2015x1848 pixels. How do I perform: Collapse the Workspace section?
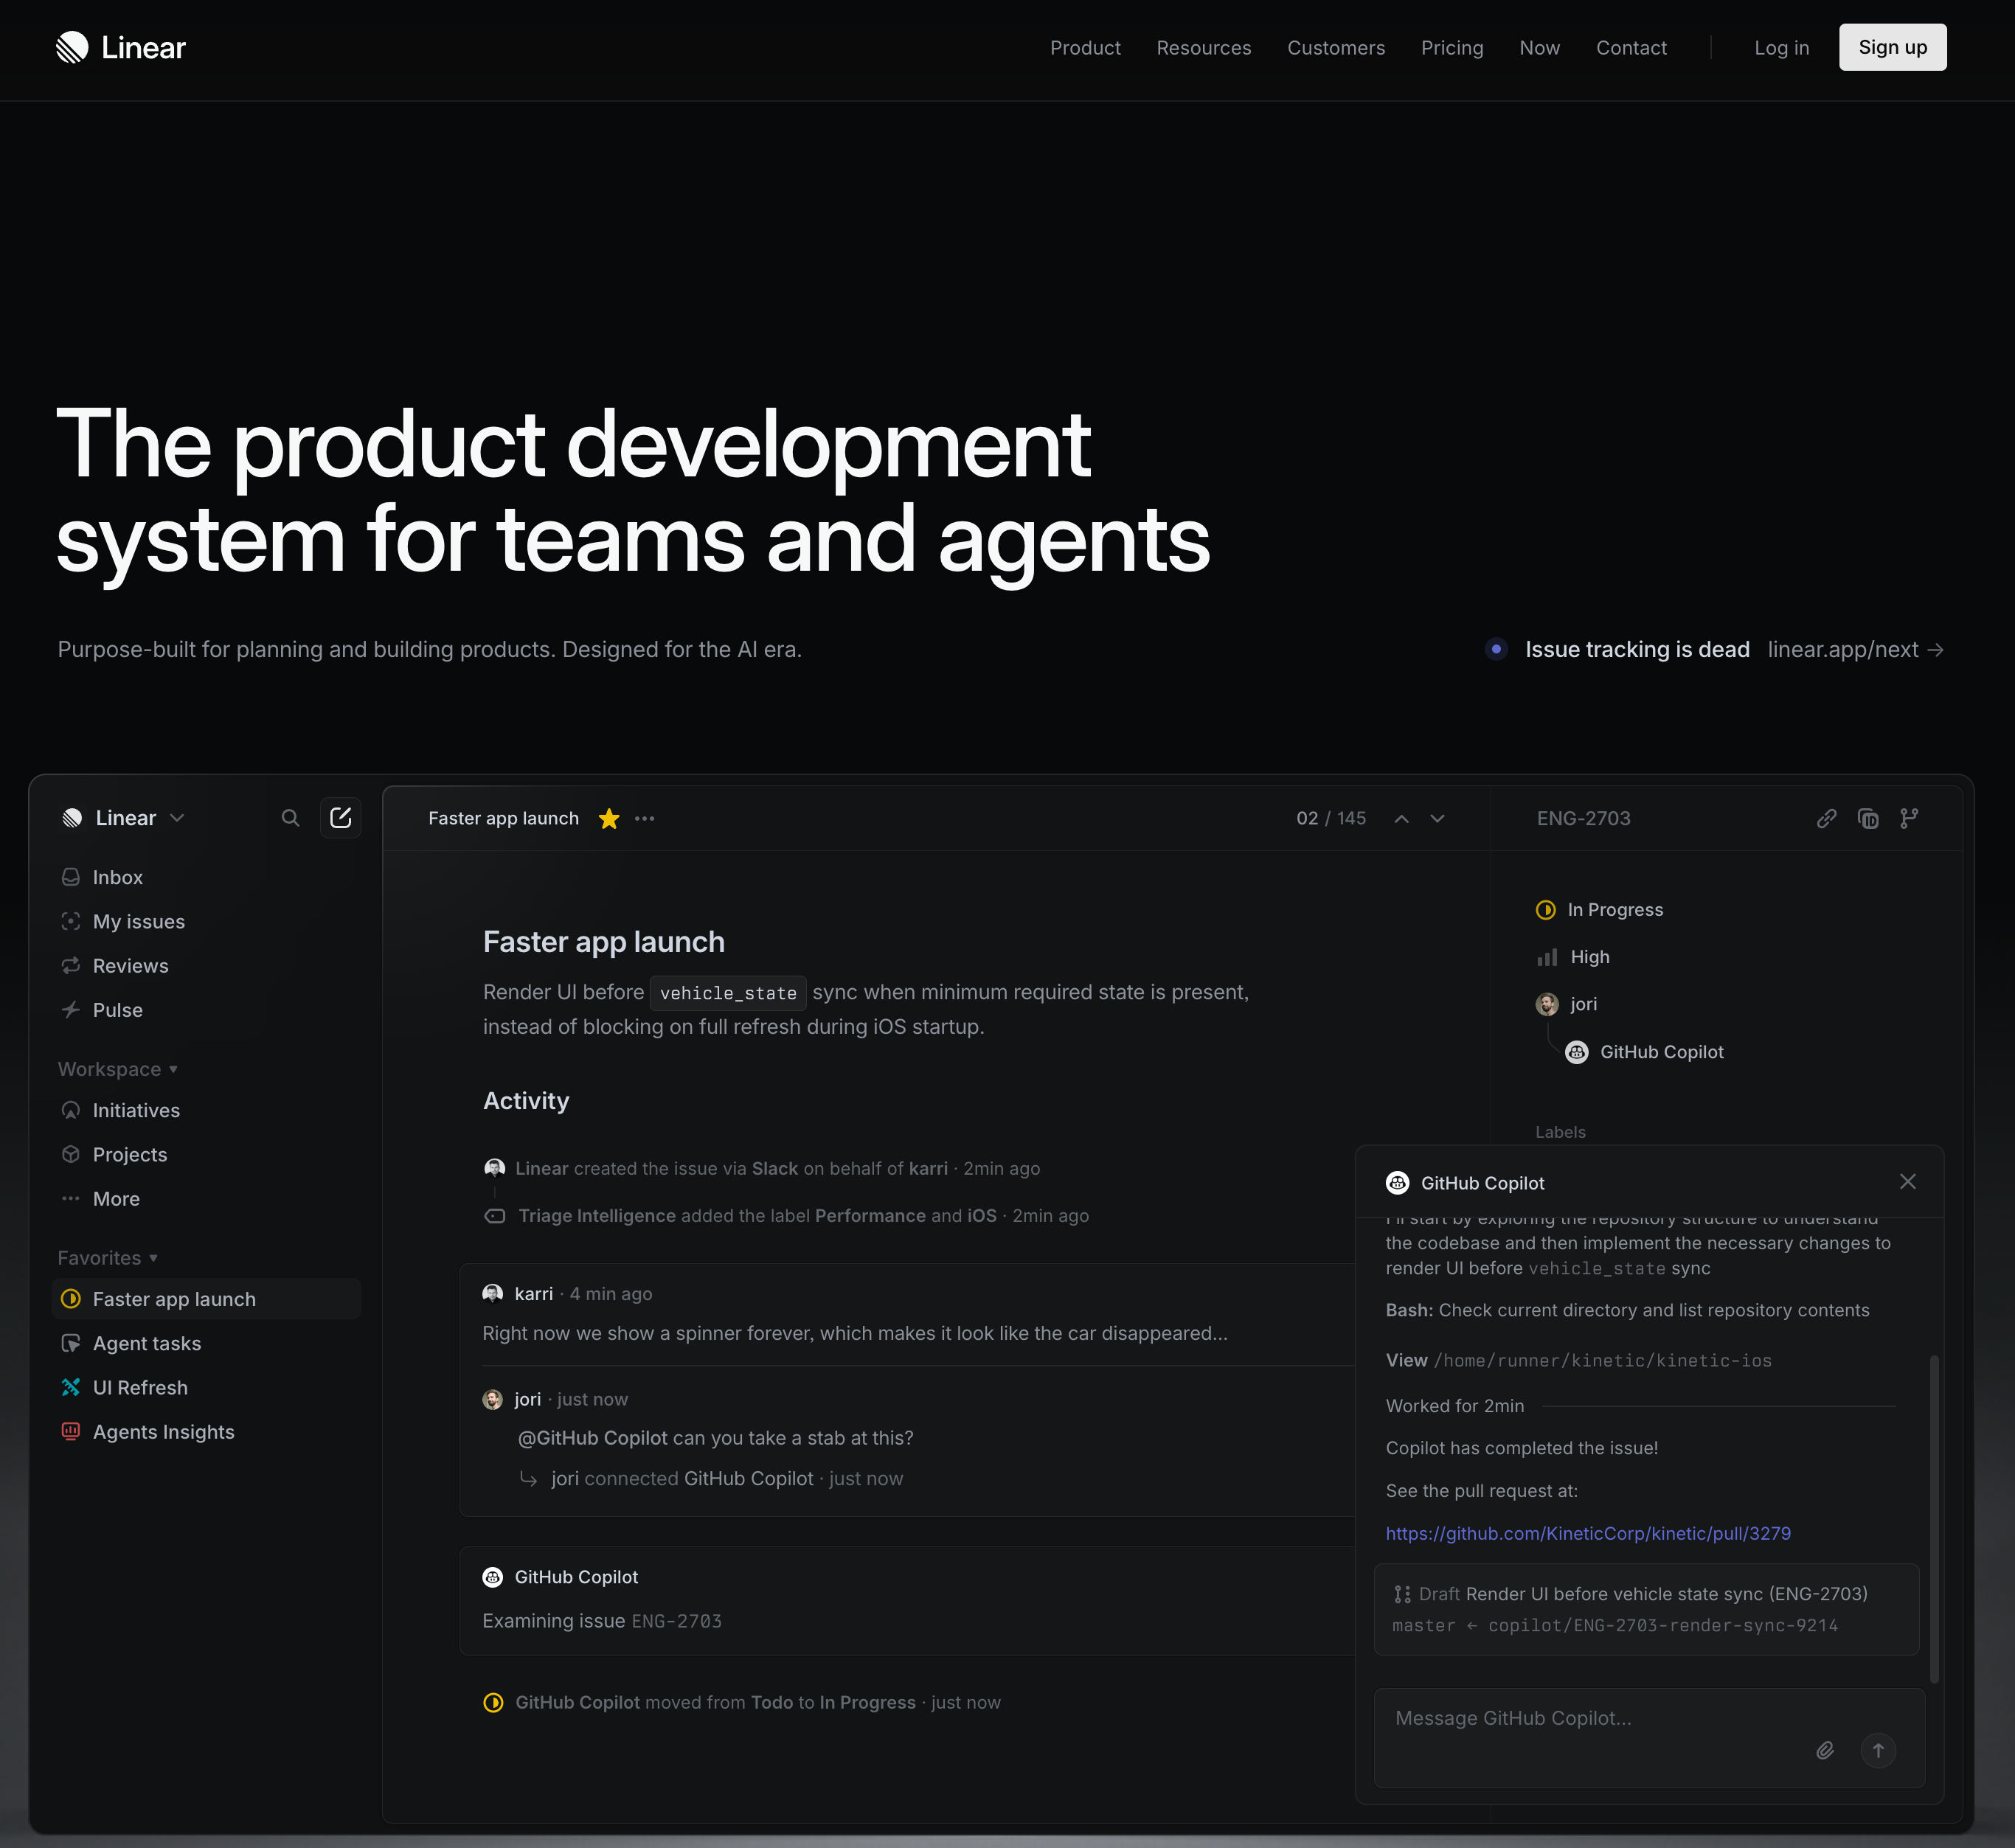(117, 1069)
